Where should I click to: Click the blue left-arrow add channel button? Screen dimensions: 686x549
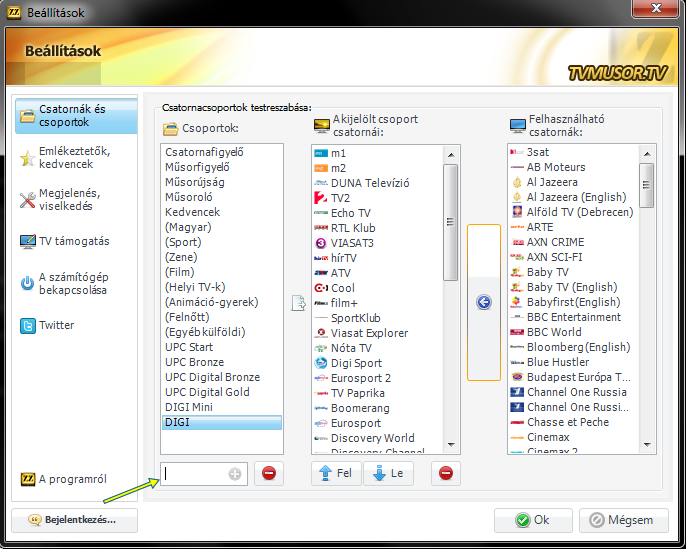[484, 302]
